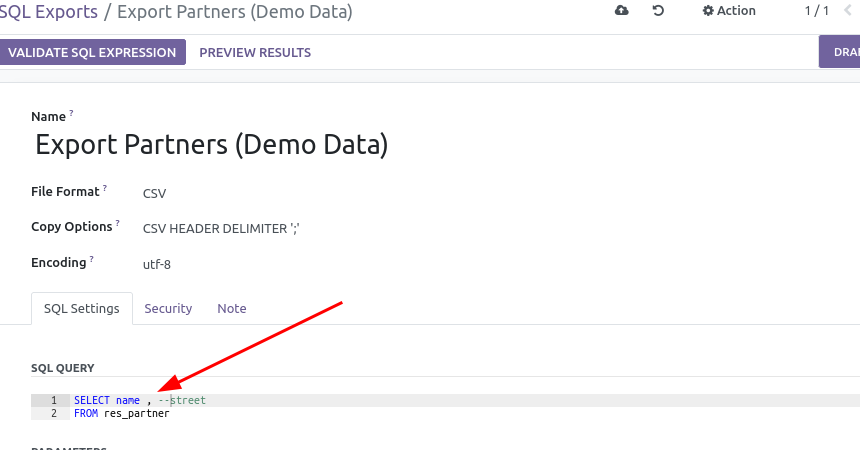
Task: Click the discard changes undo icon
Action: [658, 10]
